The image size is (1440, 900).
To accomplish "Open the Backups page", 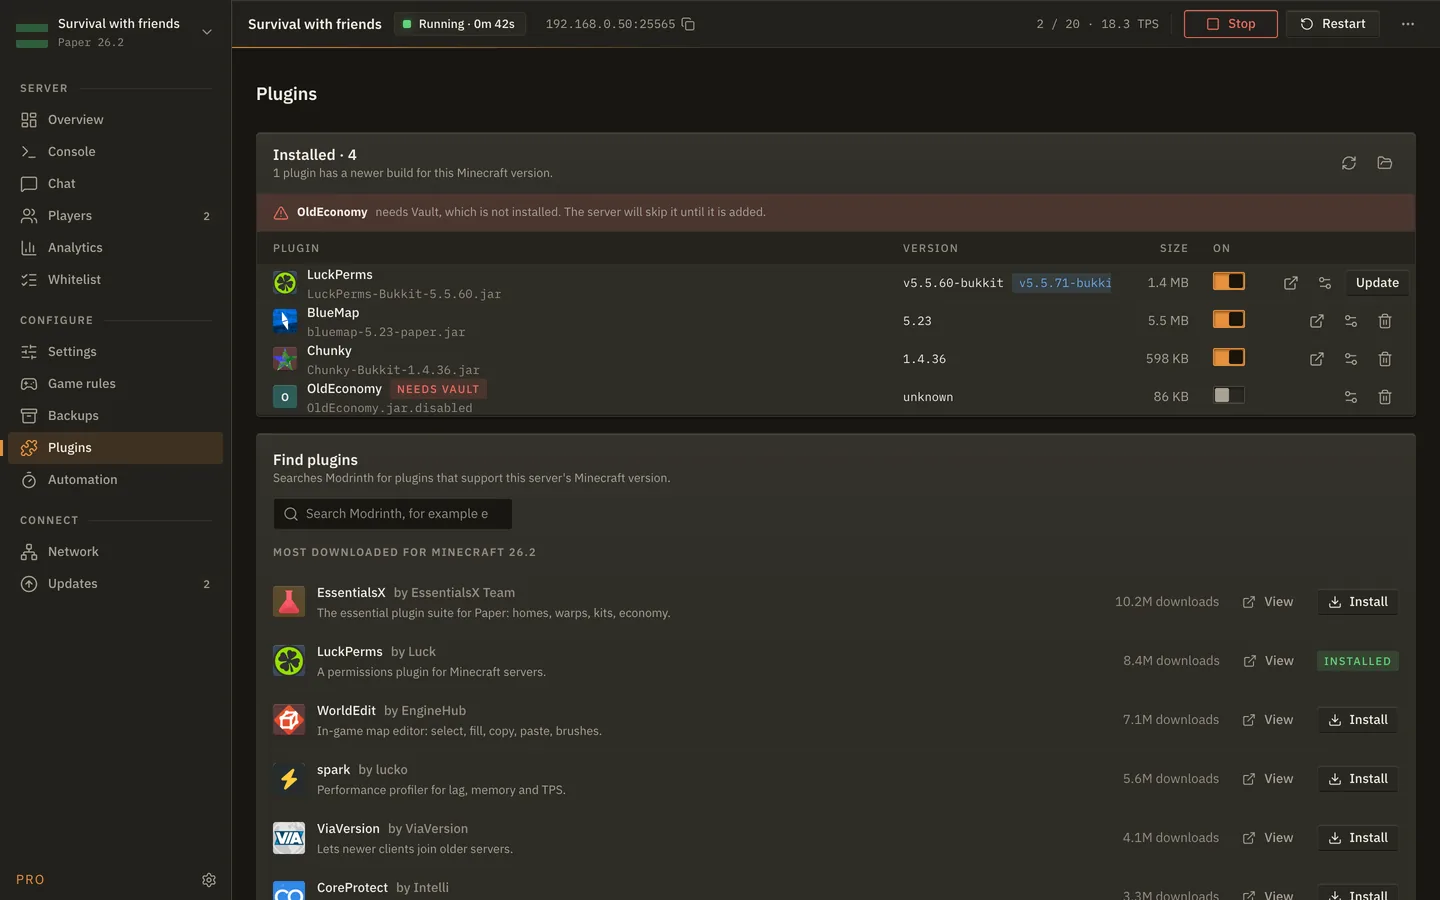I will click(x=116, y=416).
